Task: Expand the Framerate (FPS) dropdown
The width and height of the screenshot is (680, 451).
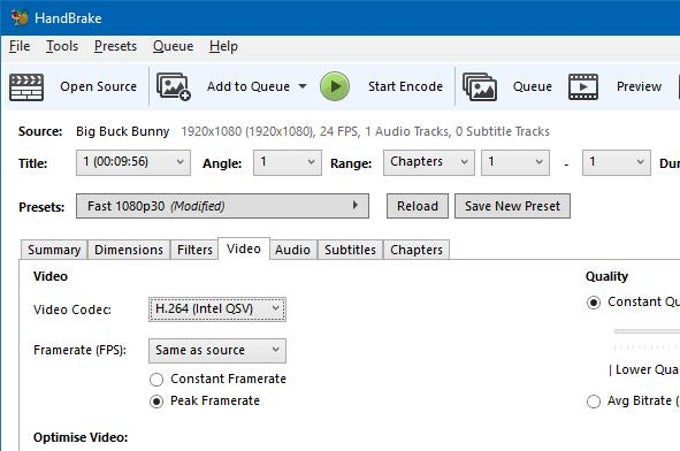Action: [x=217, y=351]
